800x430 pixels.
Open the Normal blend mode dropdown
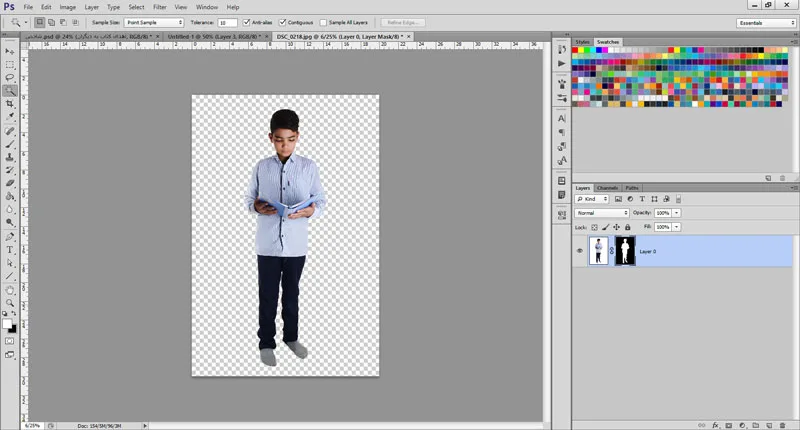[602, 213]
